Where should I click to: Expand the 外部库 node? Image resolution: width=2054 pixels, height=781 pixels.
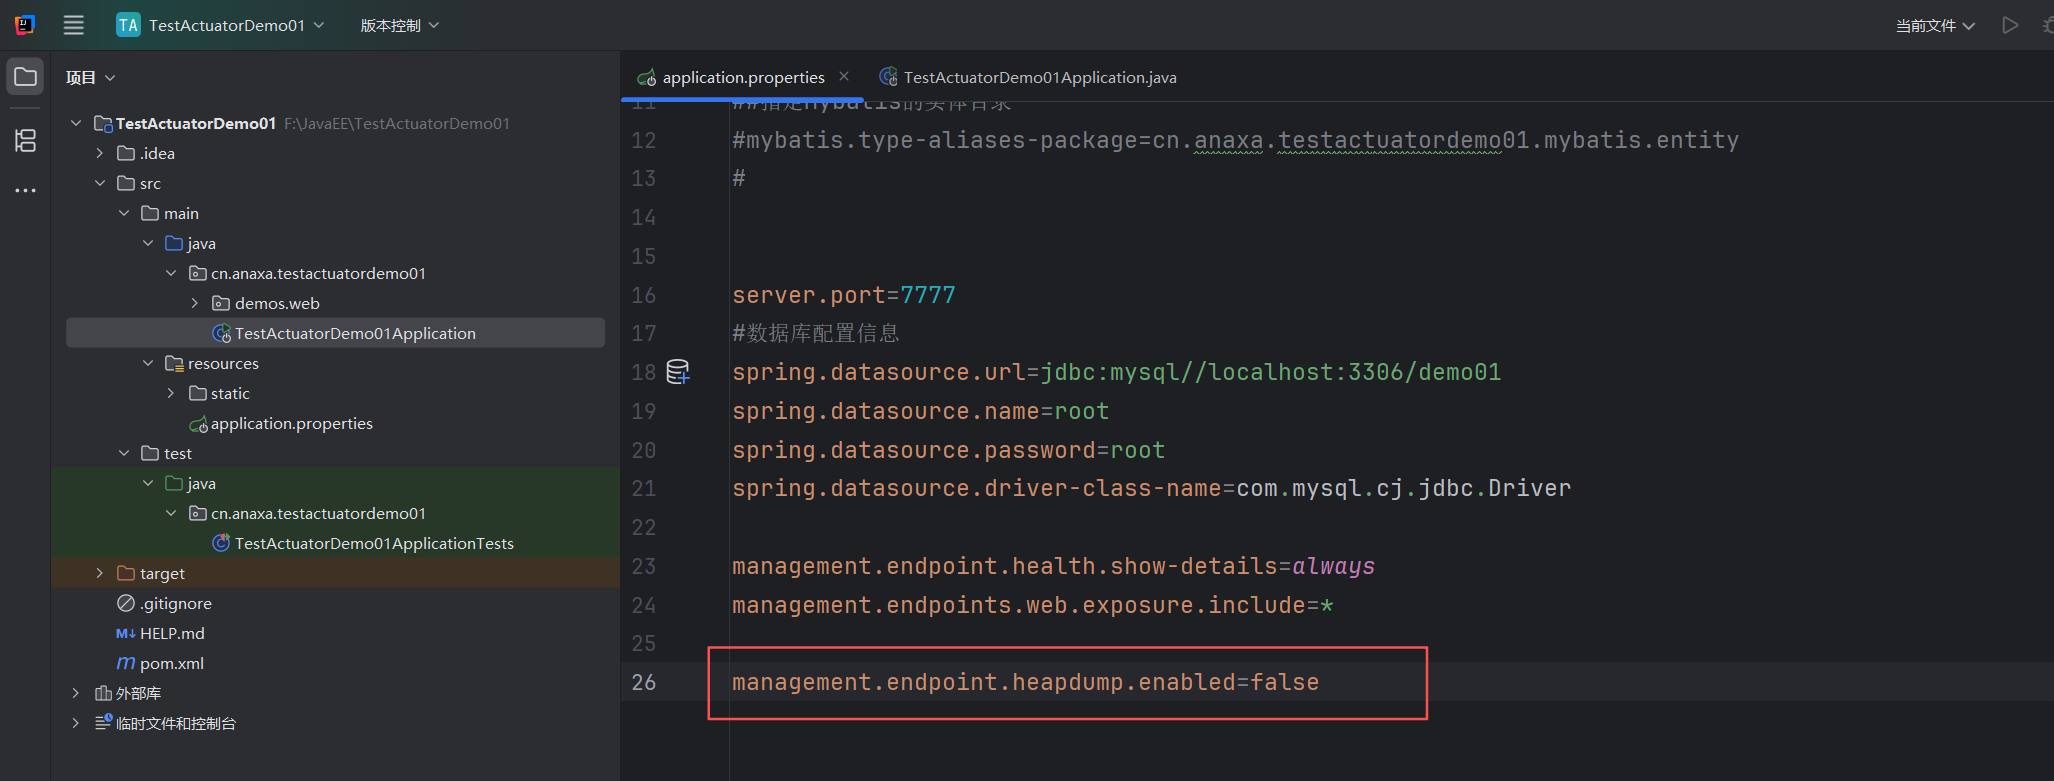[76, 693]
